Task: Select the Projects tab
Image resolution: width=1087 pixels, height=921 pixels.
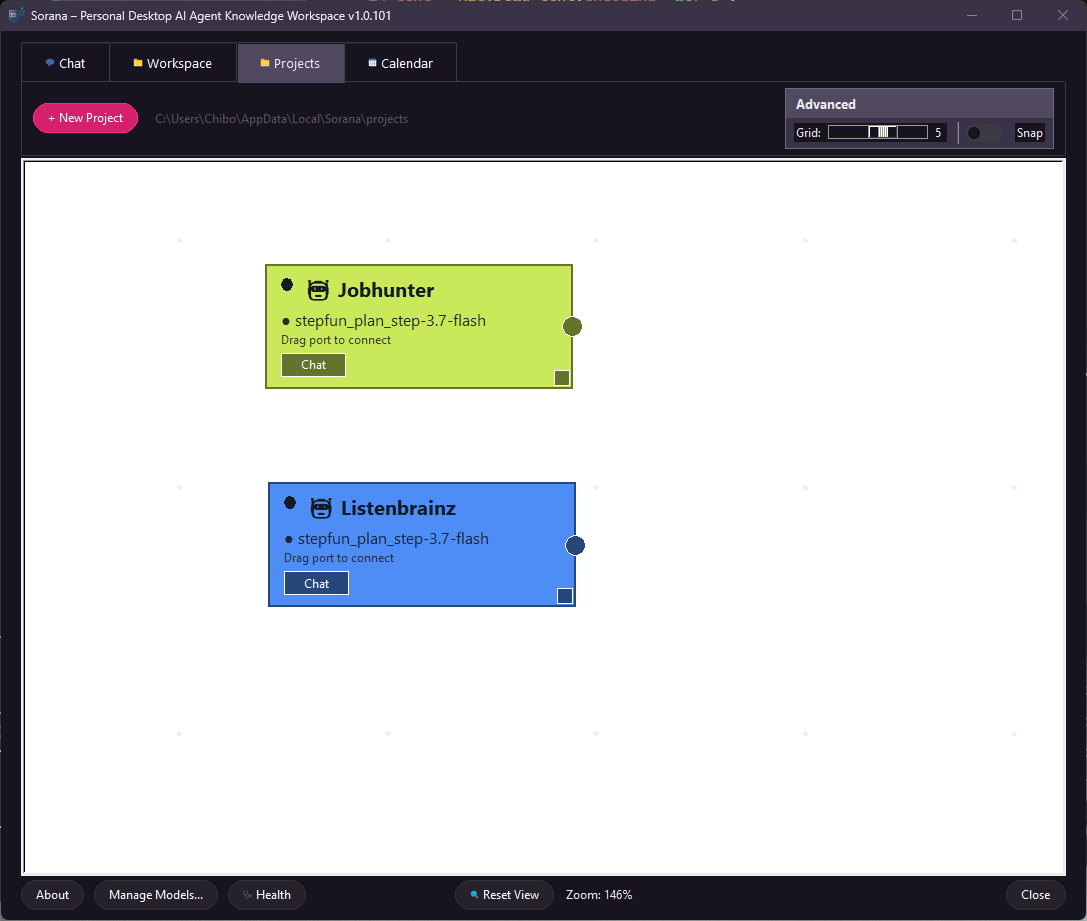Action: point(290,63)
